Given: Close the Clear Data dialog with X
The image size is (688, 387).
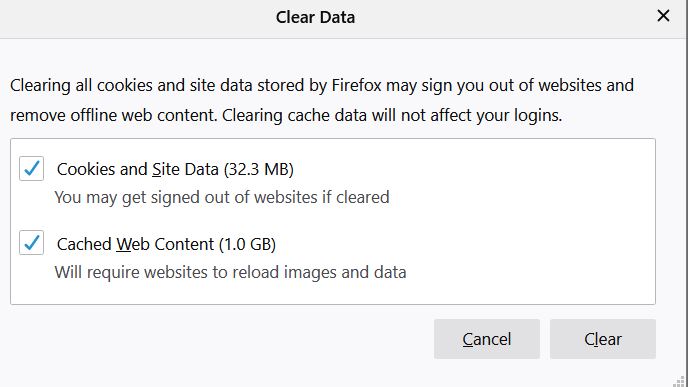Looking at the screenshot, I should (x=663, y=16).
